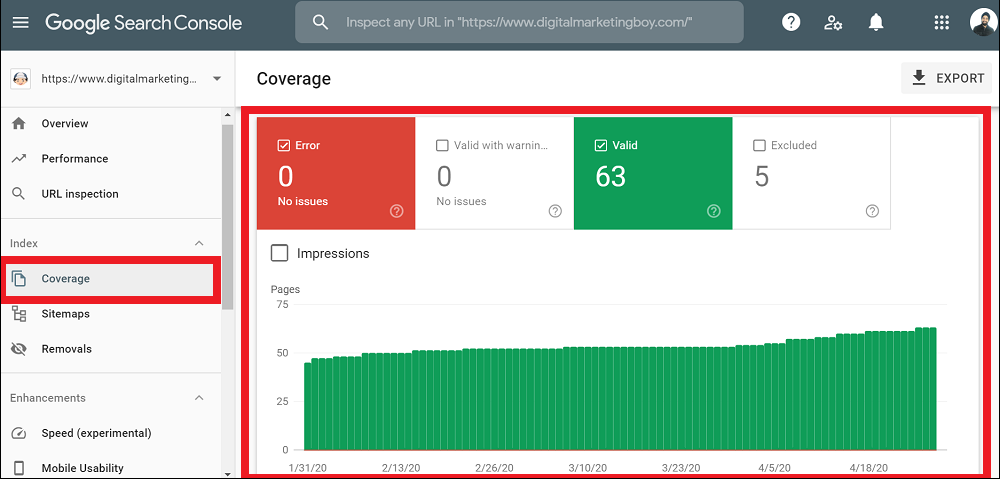
Task: Open the property selector dropdown arrow
Action: point(217,79)
